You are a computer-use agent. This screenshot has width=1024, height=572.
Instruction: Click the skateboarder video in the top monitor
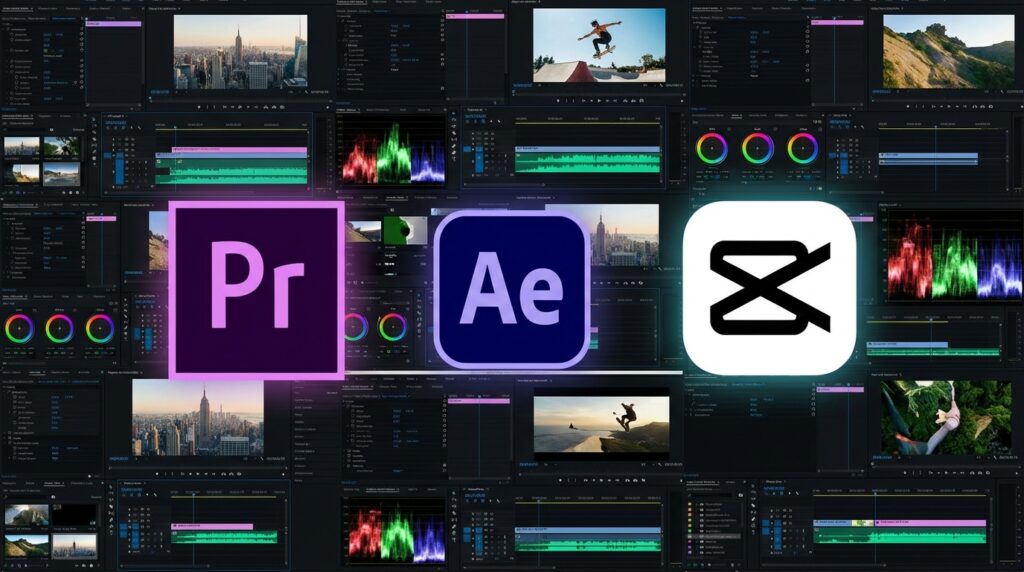[x=599, y=45]
